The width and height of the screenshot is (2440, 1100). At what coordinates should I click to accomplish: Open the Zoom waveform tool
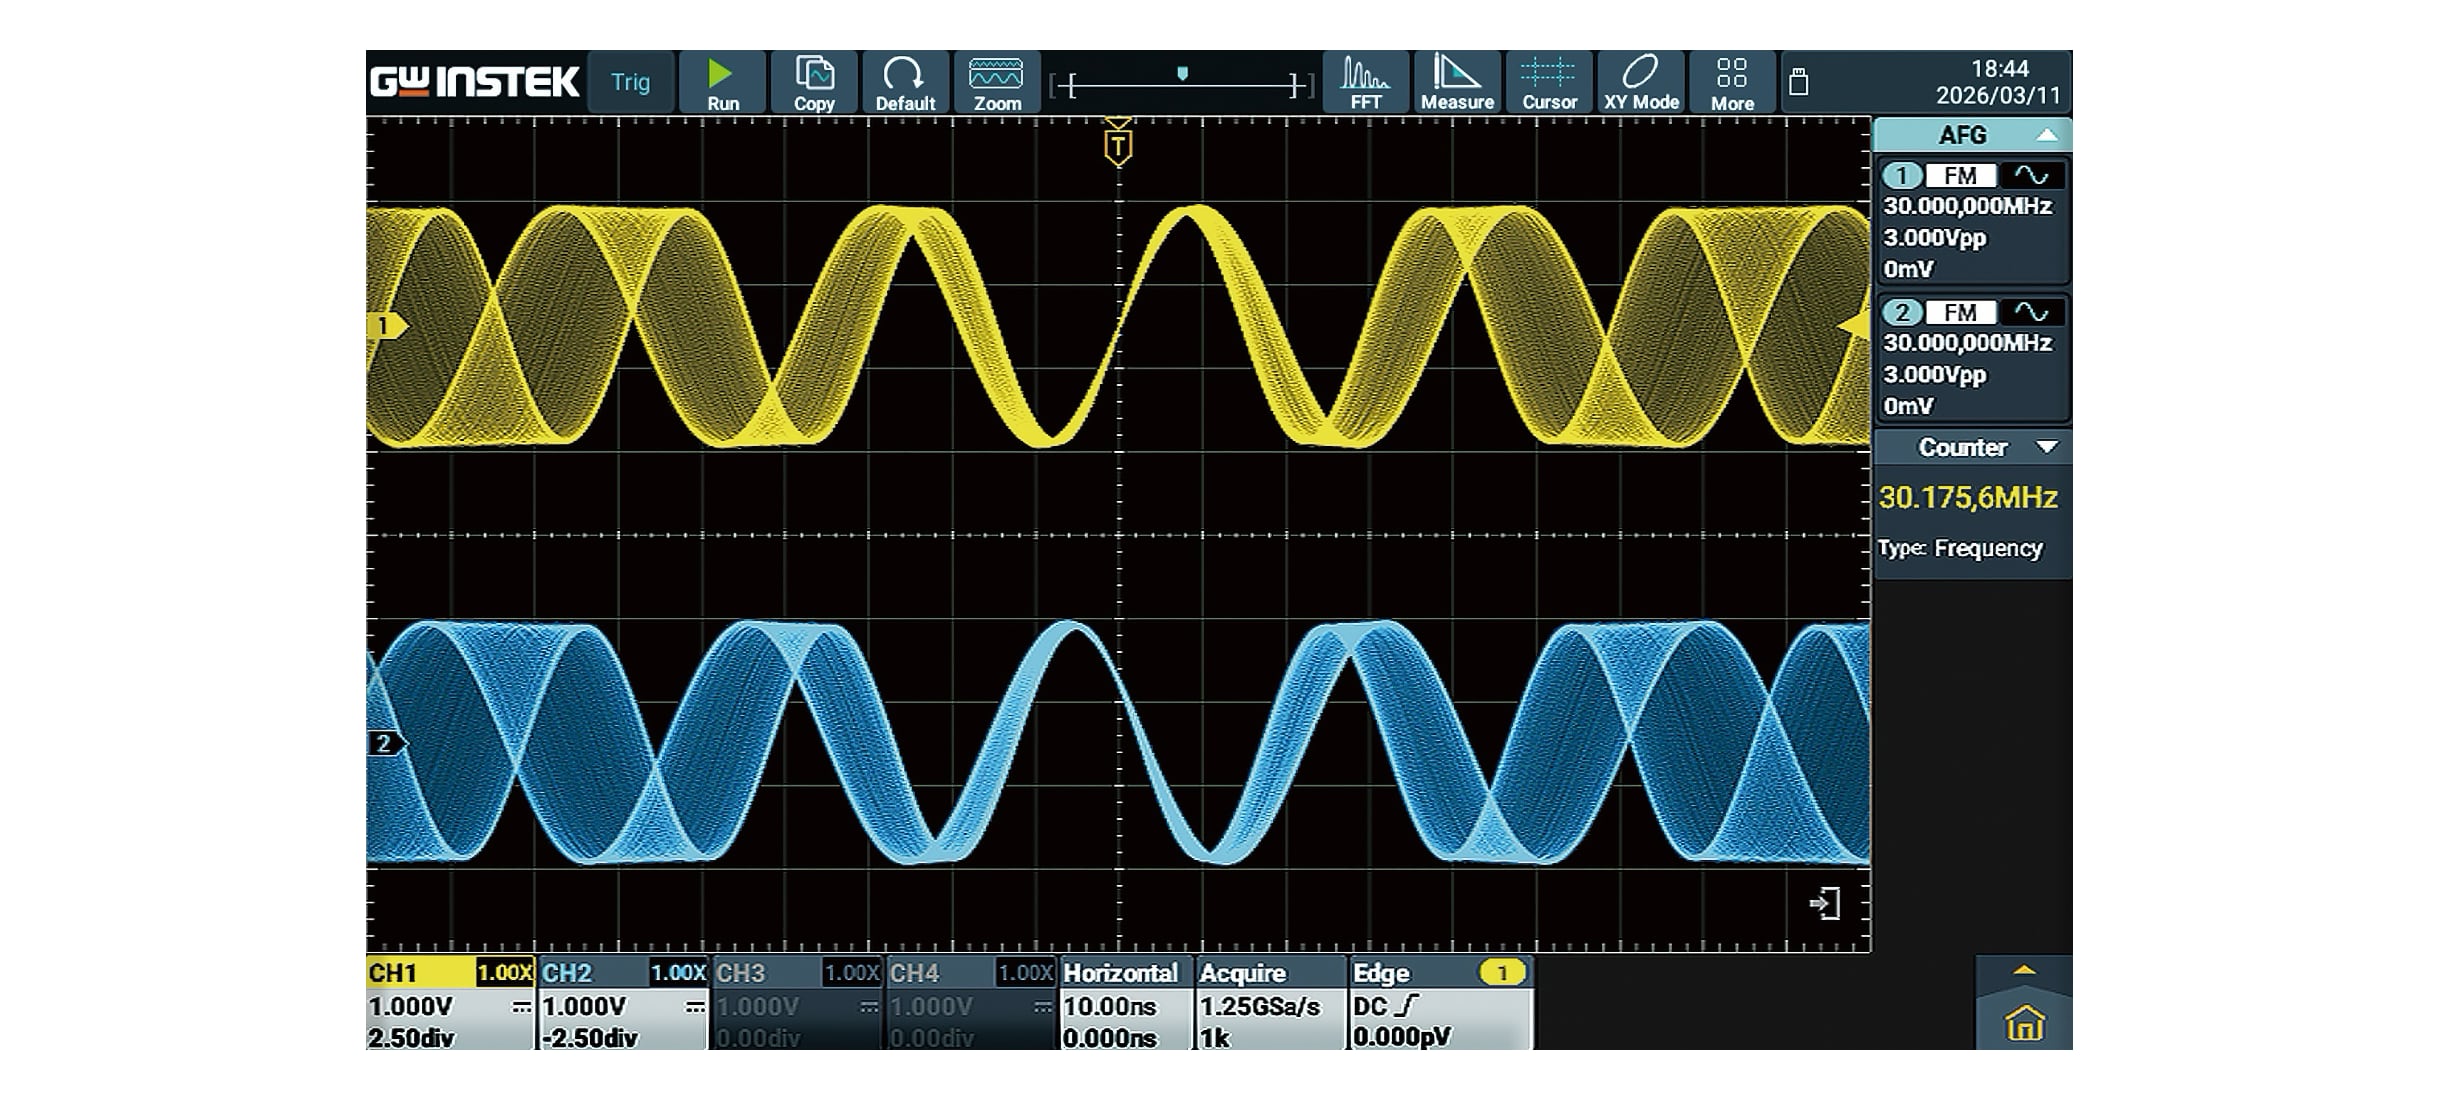(x=997, y=82)
